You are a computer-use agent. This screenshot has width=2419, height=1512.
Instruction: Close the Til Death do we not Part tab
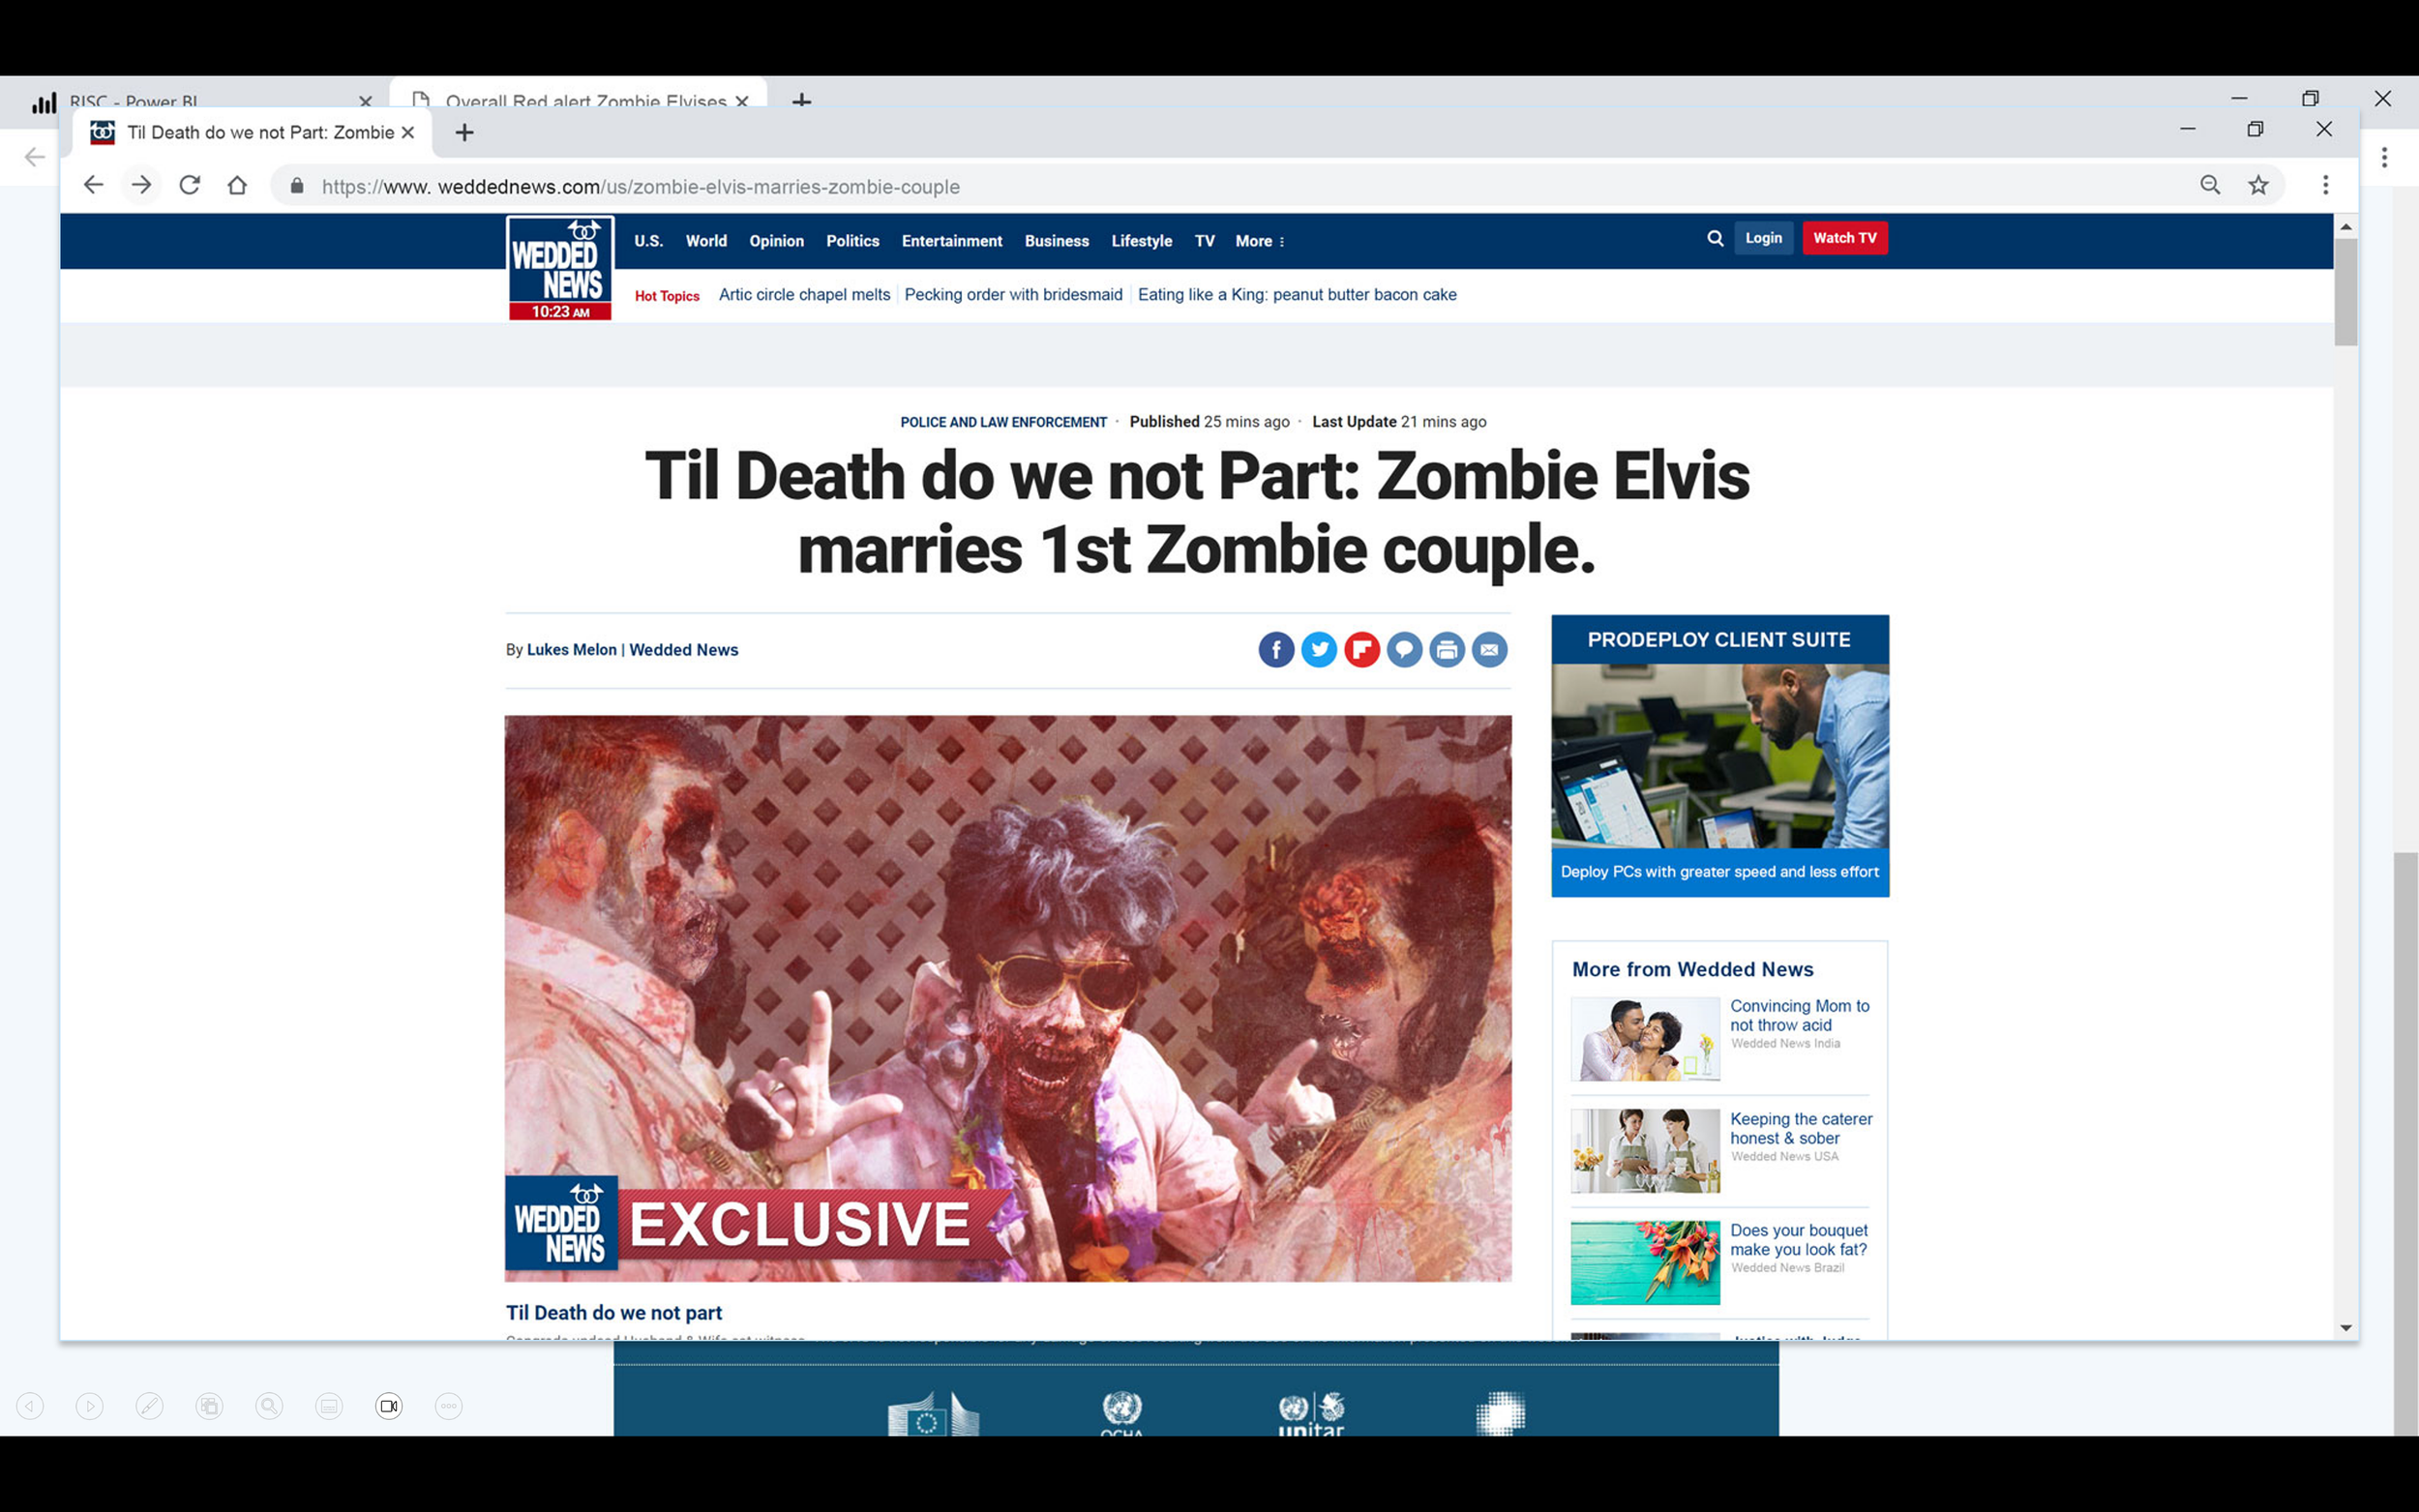tap(408, 132)
